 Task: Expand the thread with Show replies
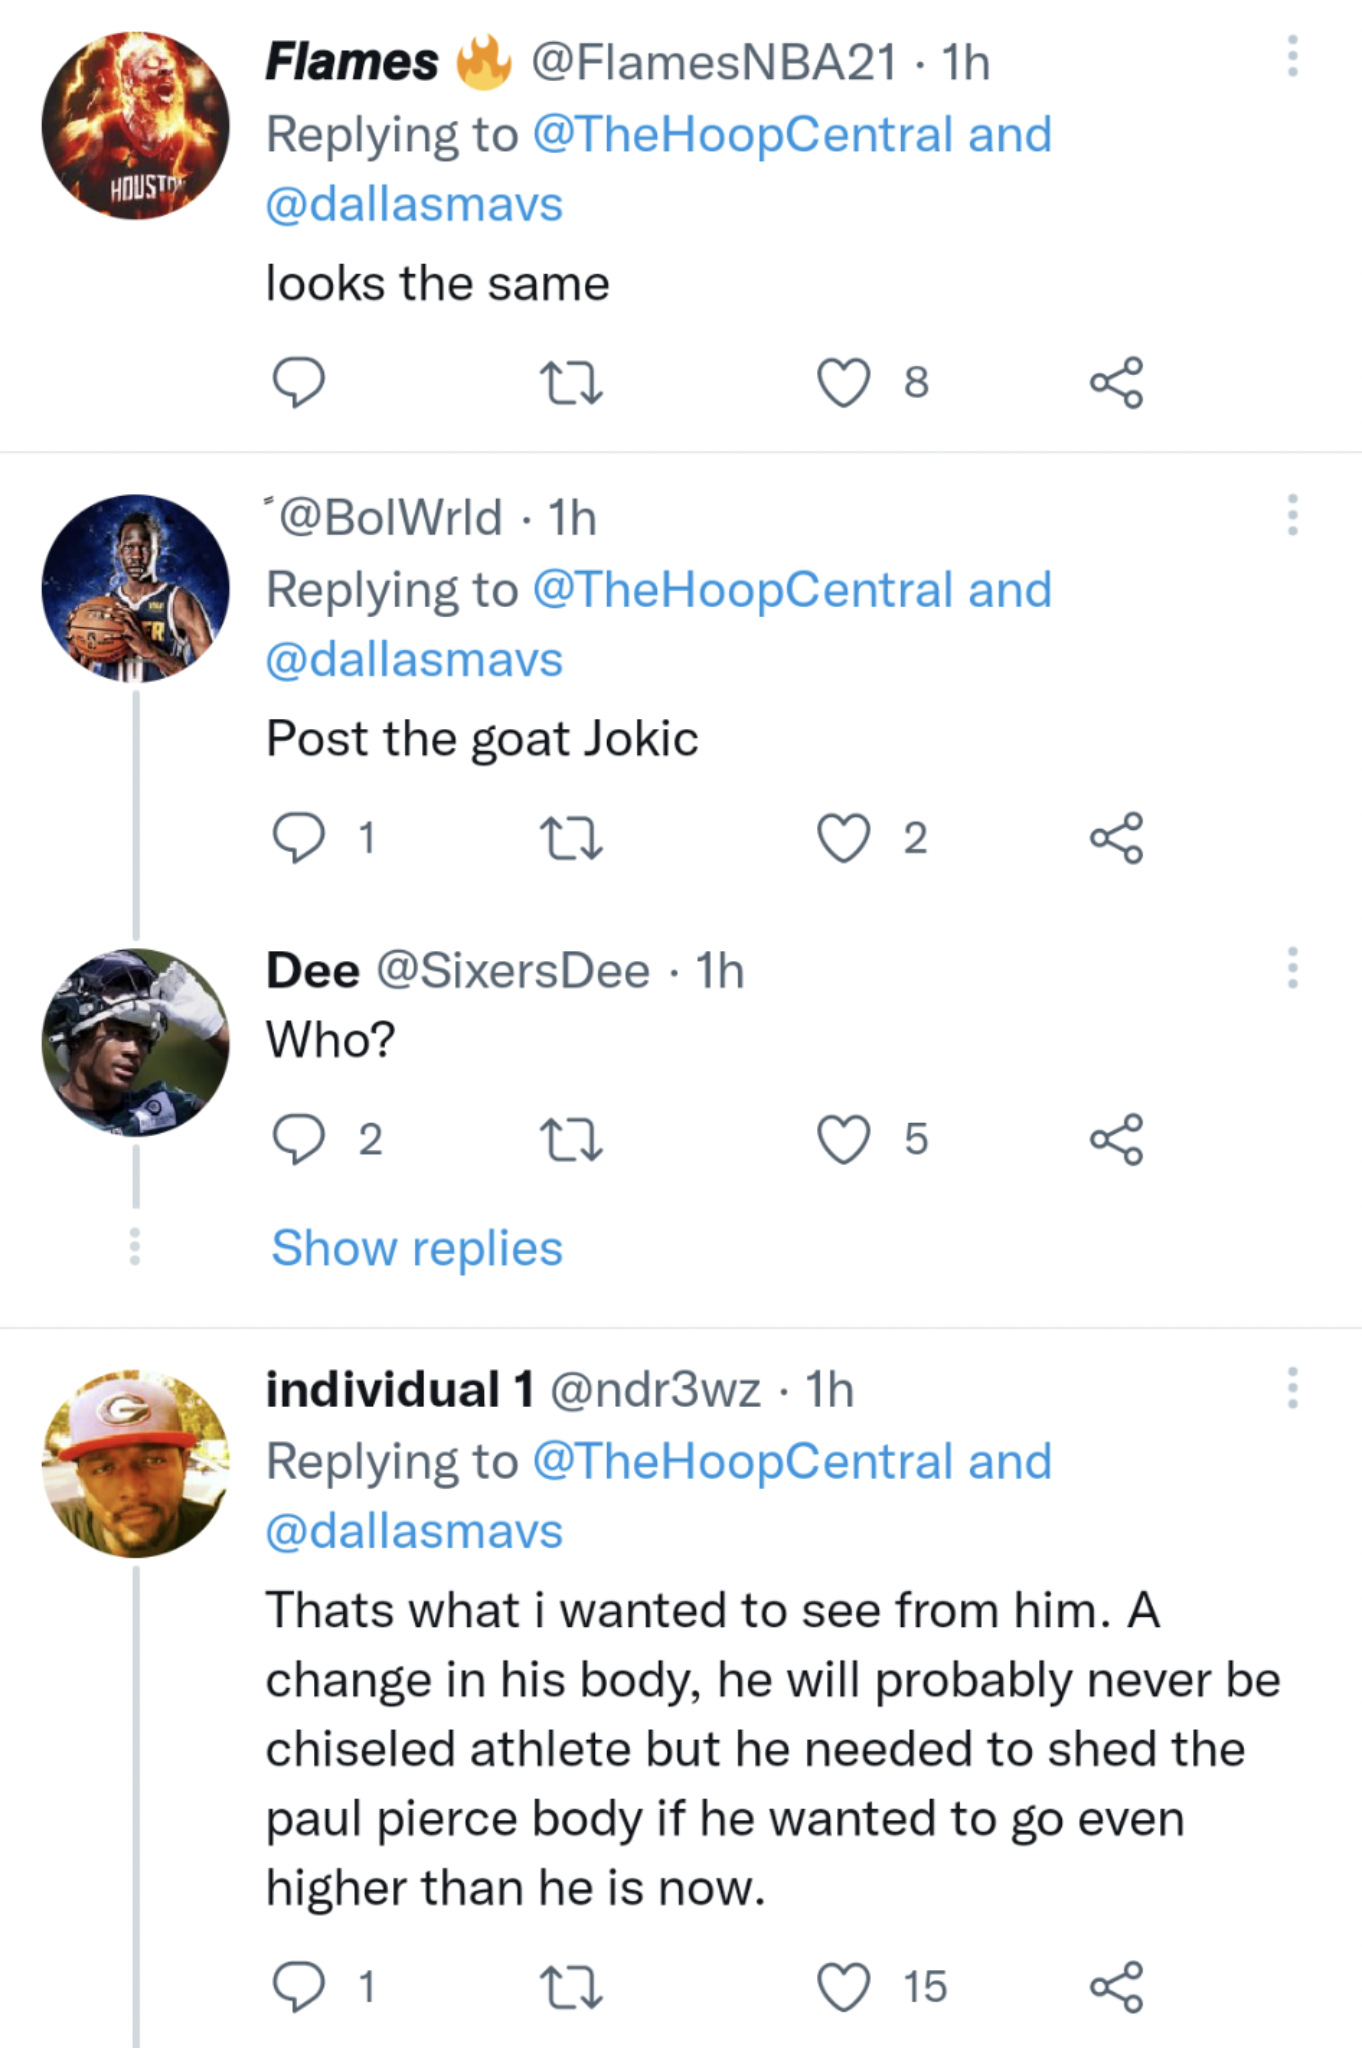(417, 1248)
